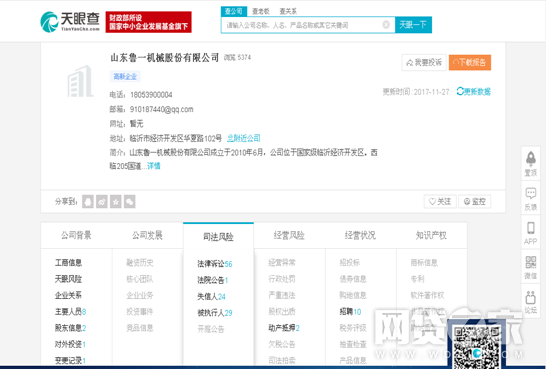This screenshot has width=546, height=369.
Task: Open 招聘 10 section
Action: coord(350,312)
